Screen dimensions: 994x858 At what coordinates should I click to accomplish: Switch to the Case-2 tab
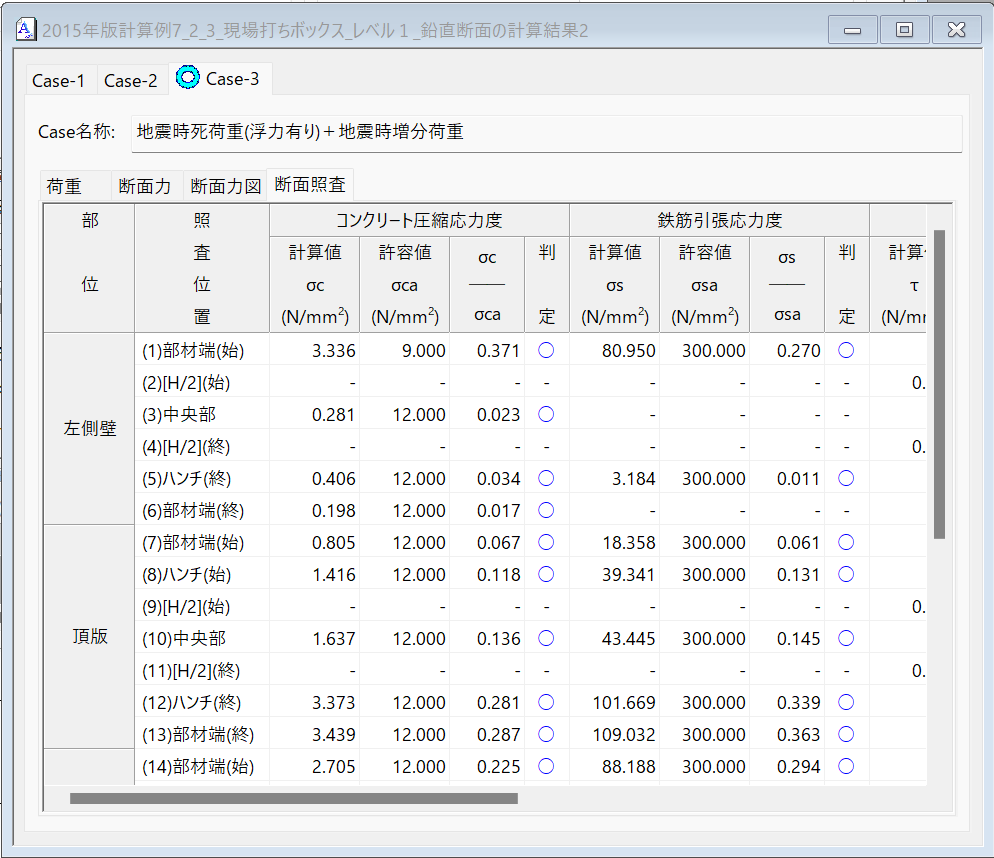131,81
